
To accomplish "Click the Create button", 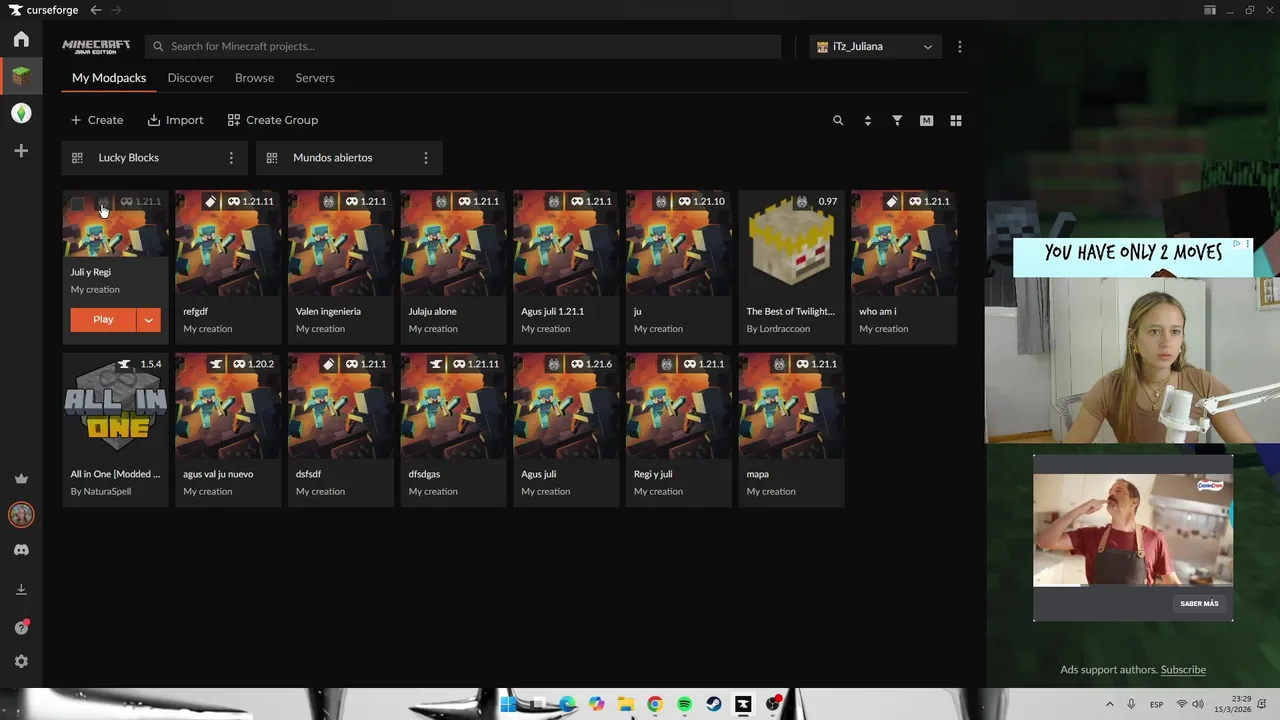I will click(97, 120).
